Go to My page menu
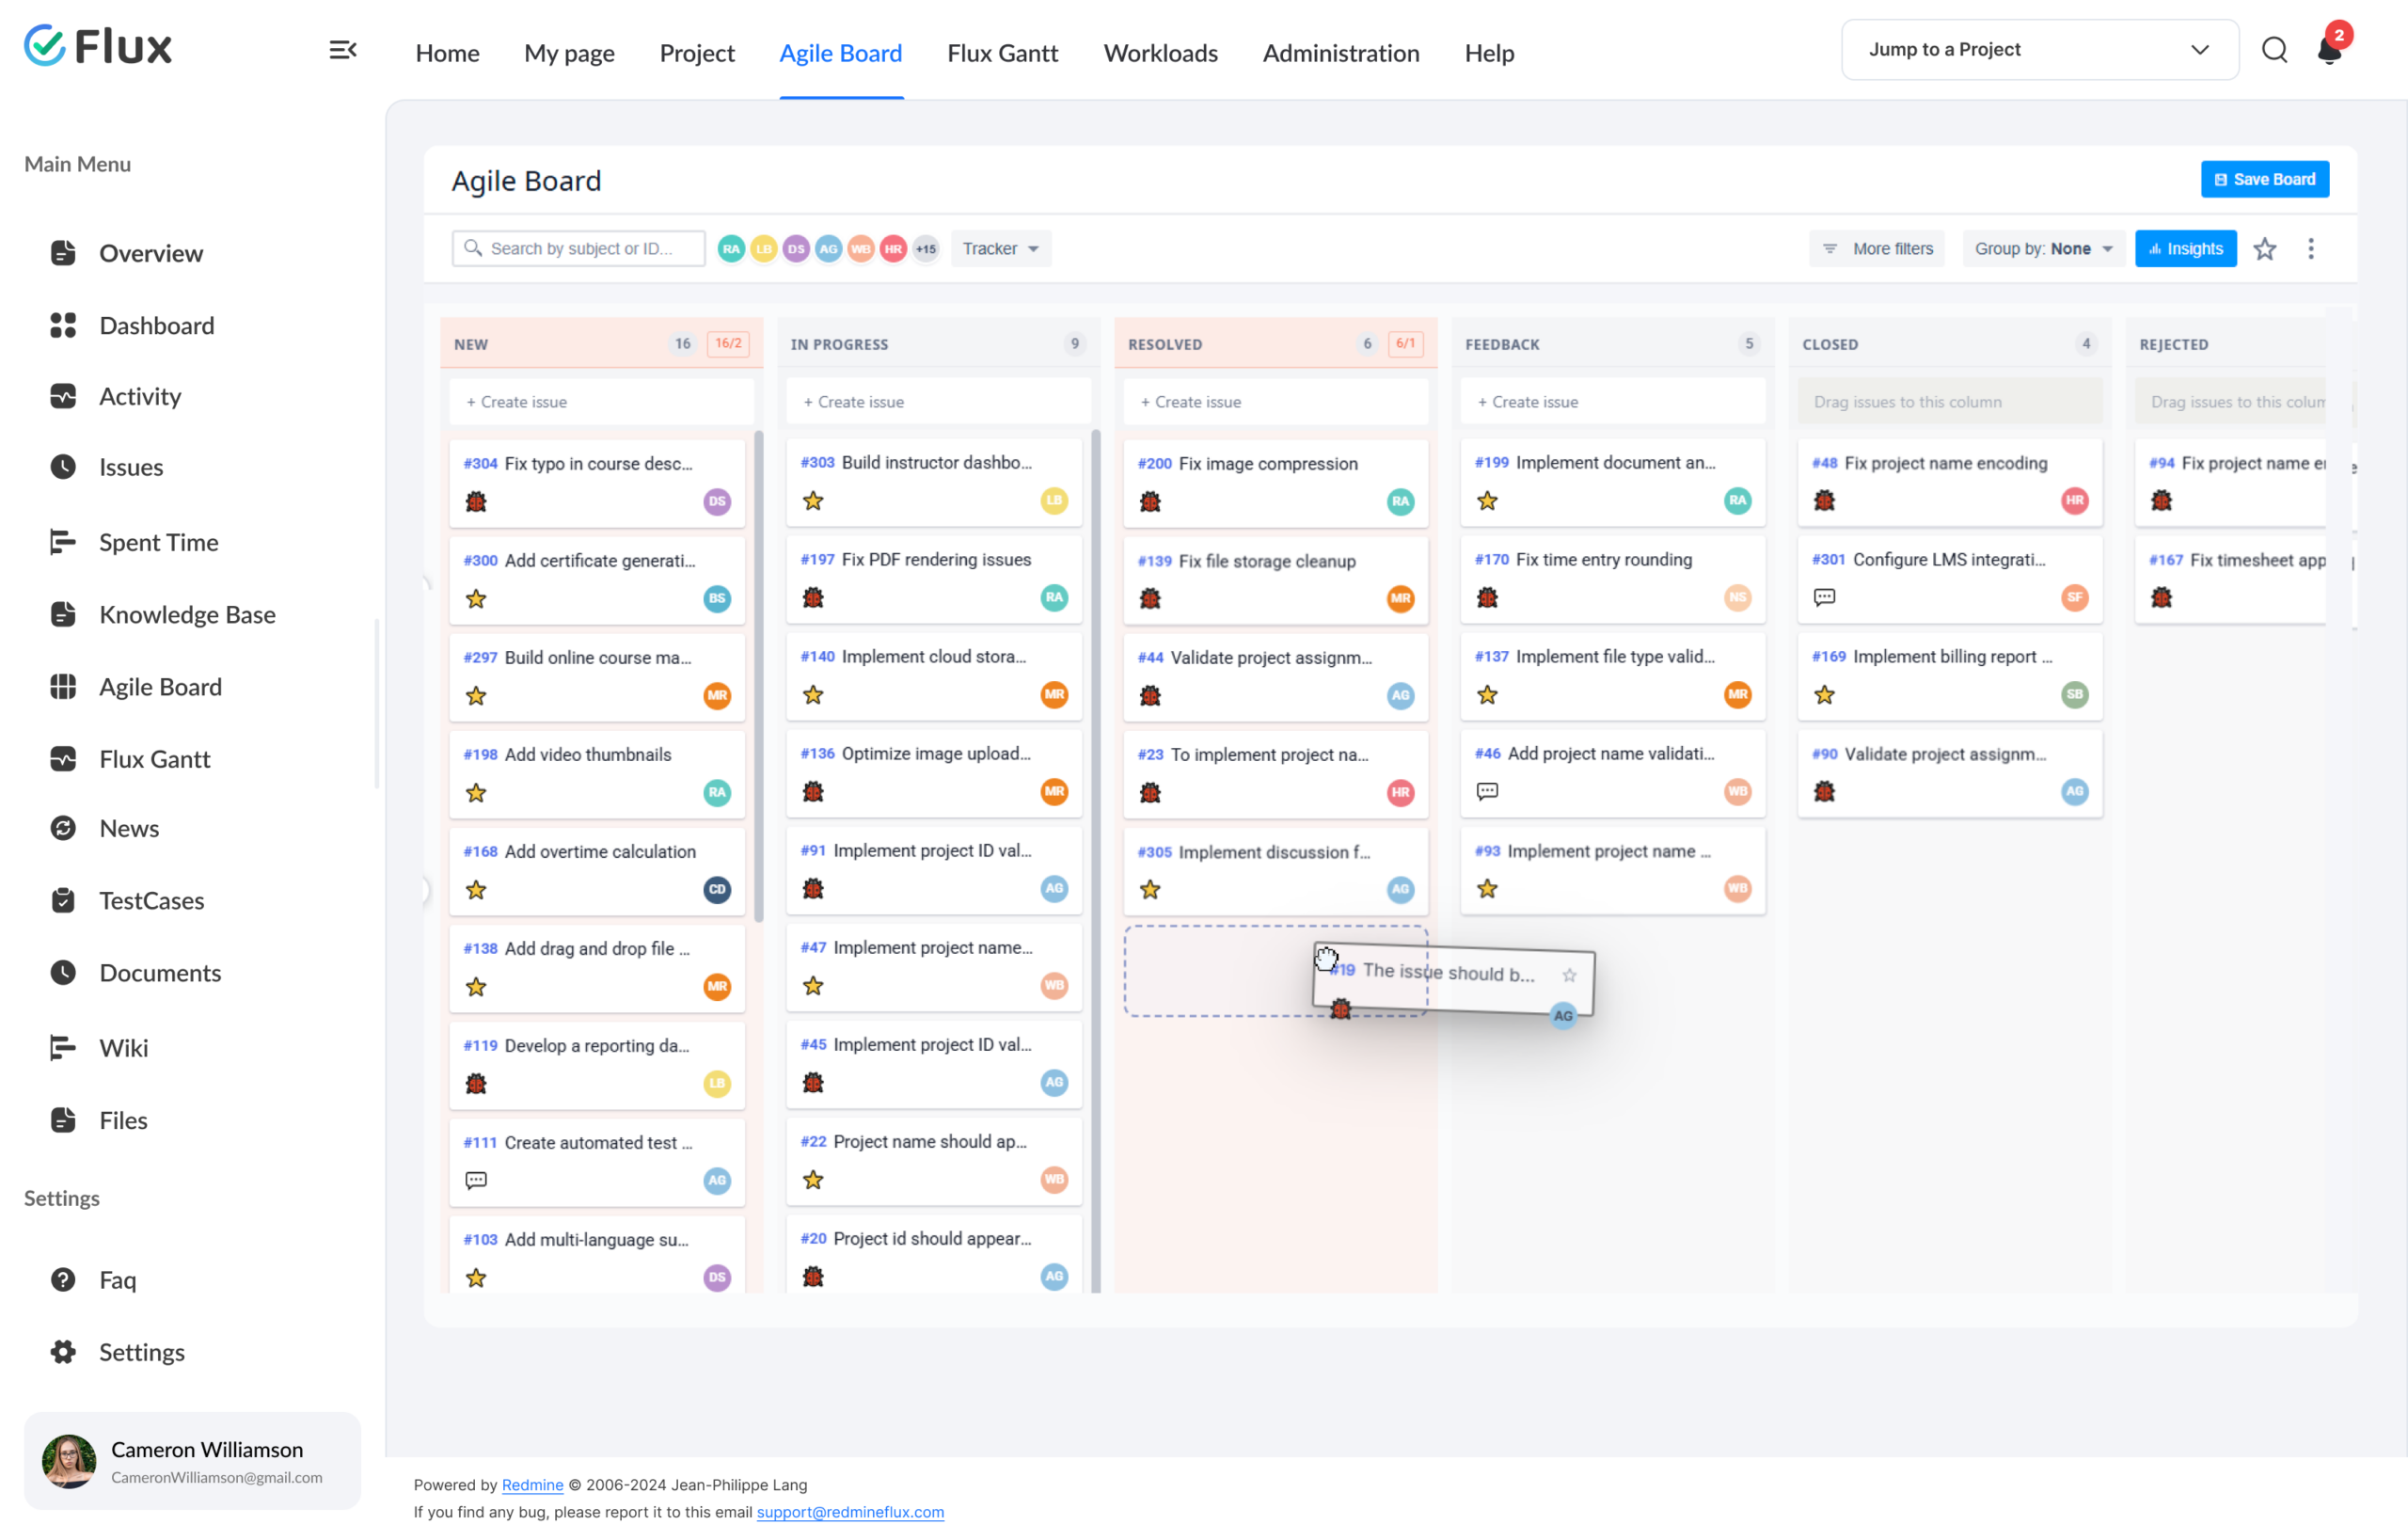Image resolution: width=2408 pixels, height=1540 pixels. tap(569, 53)
